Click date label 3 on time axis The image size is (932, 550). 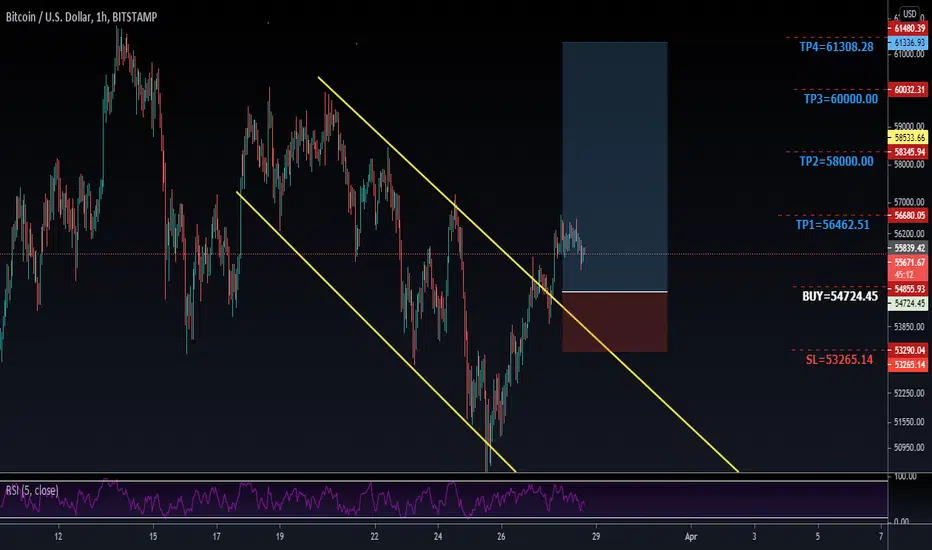tap(754, 536)
